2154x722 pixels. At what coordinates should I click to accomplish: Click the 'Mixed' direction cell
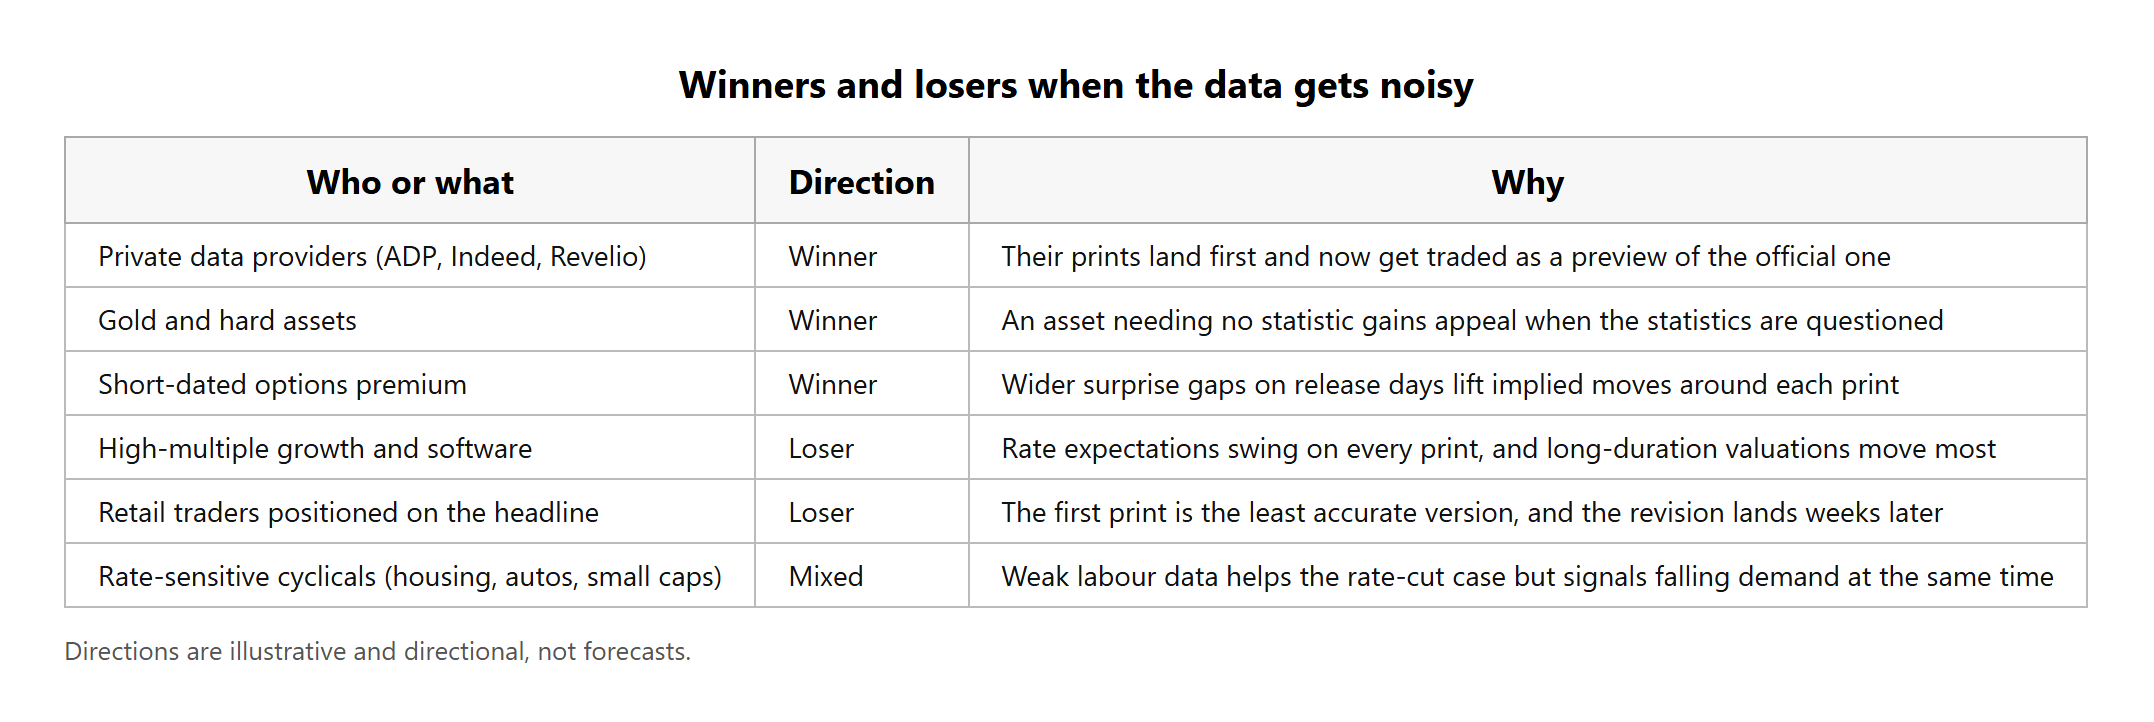click(x=862, y=576)
